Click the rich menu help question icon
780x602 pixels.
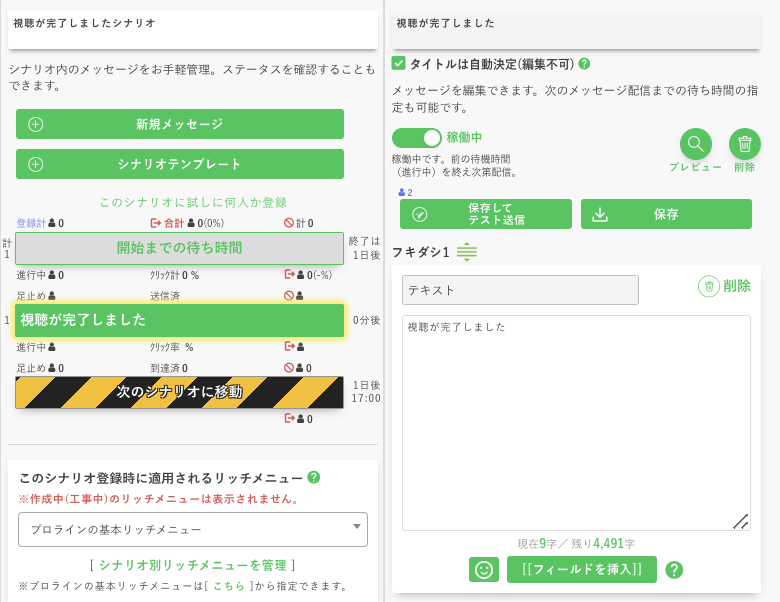point(314,477)
